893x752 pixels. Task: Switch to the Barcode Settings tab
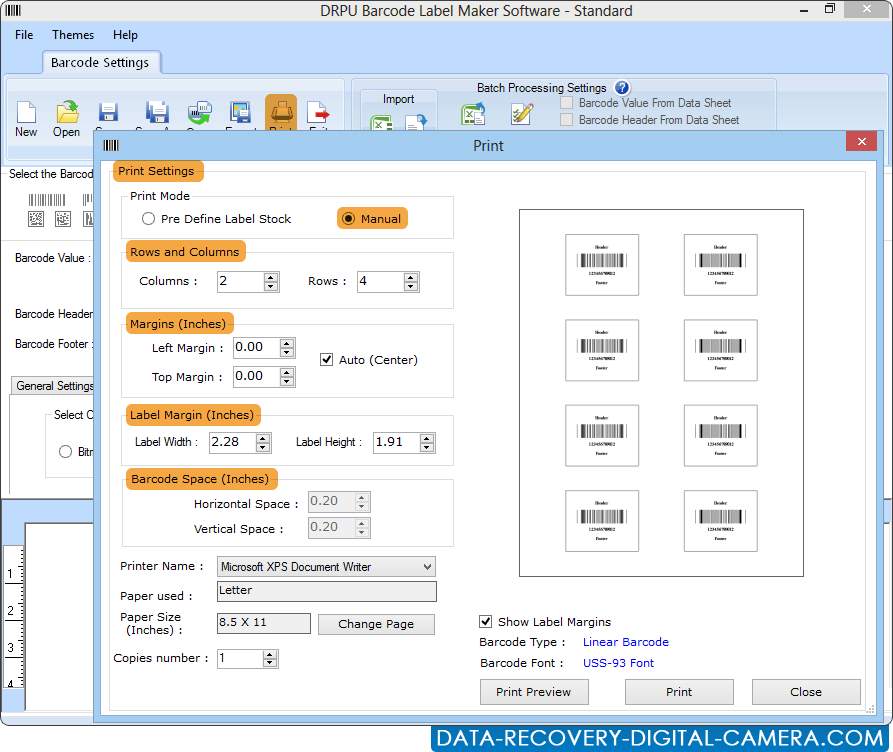coord(101,62)
